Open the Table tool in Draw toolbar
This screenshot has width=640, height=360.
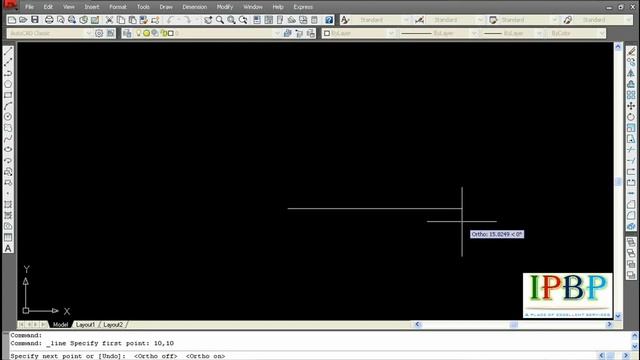point(8,237)
